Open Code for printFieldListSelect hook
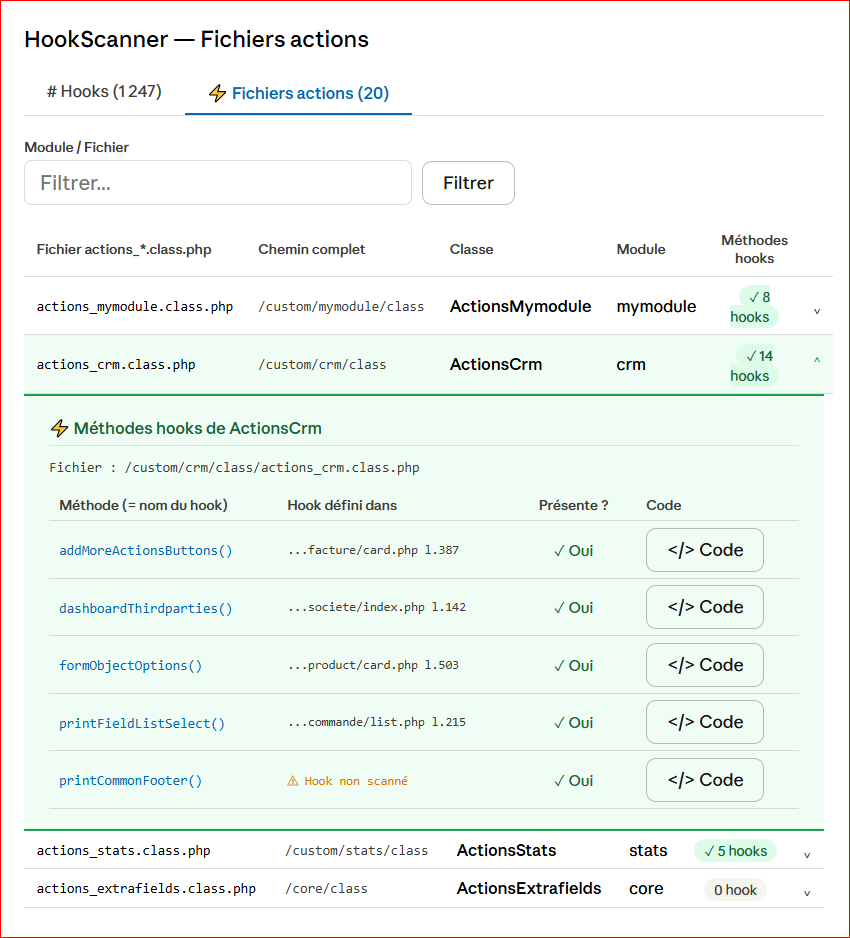Screen dimensions: 850x938 (704, 722)
